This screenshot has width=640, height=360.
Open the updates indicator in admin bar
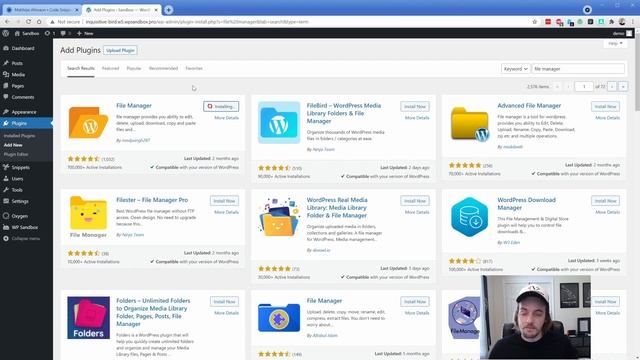50,33
